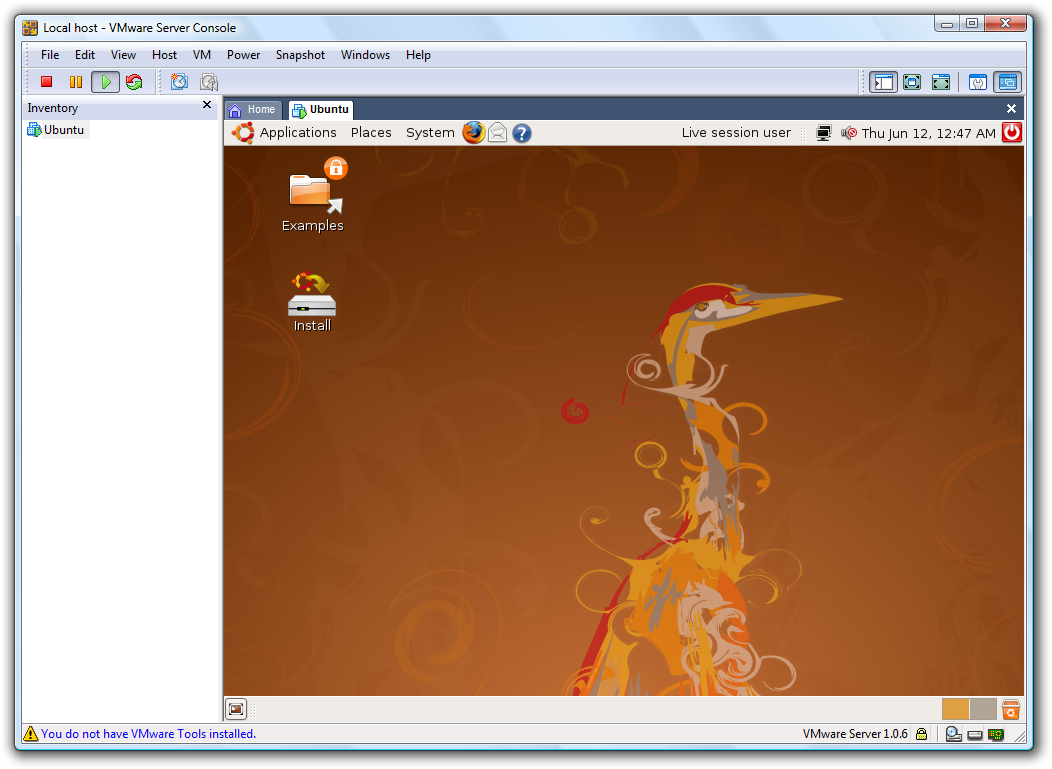Switch to the second gray workspace

pos(983,709)
